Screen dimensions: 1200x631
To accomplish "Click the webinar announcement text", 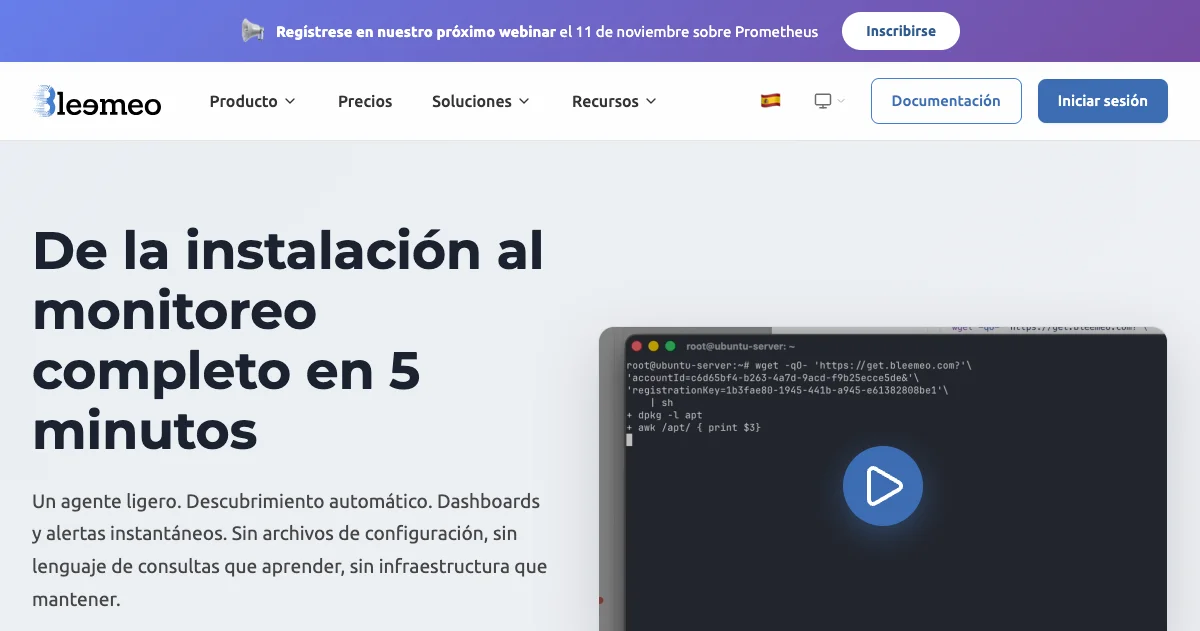I will 547,31.
